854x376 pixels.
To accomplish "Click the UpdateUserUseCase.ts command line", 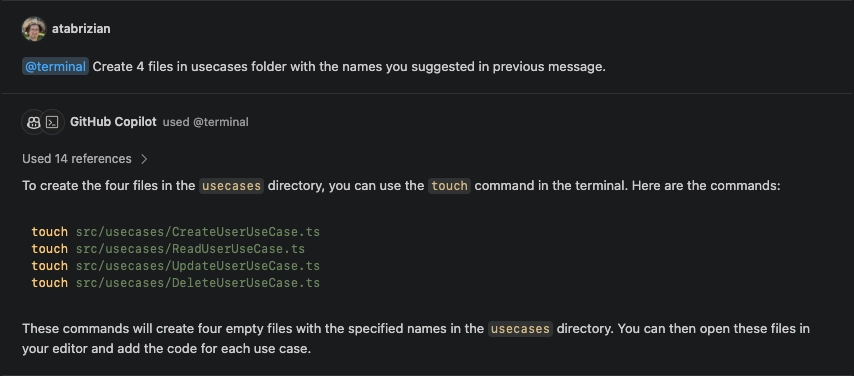I will (175, 265).
